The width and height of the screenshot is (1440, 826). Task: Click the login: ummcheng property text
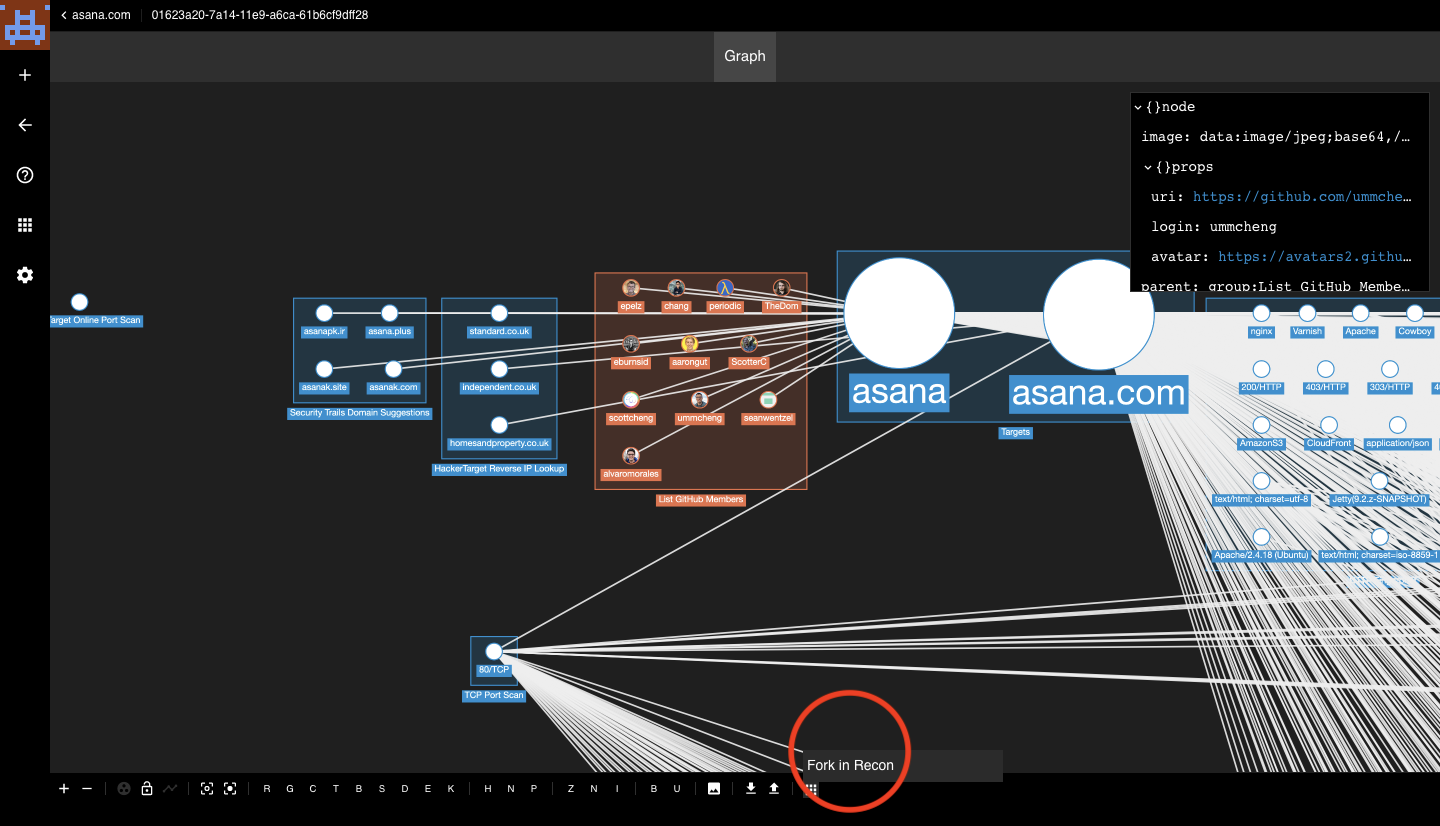1214,227
